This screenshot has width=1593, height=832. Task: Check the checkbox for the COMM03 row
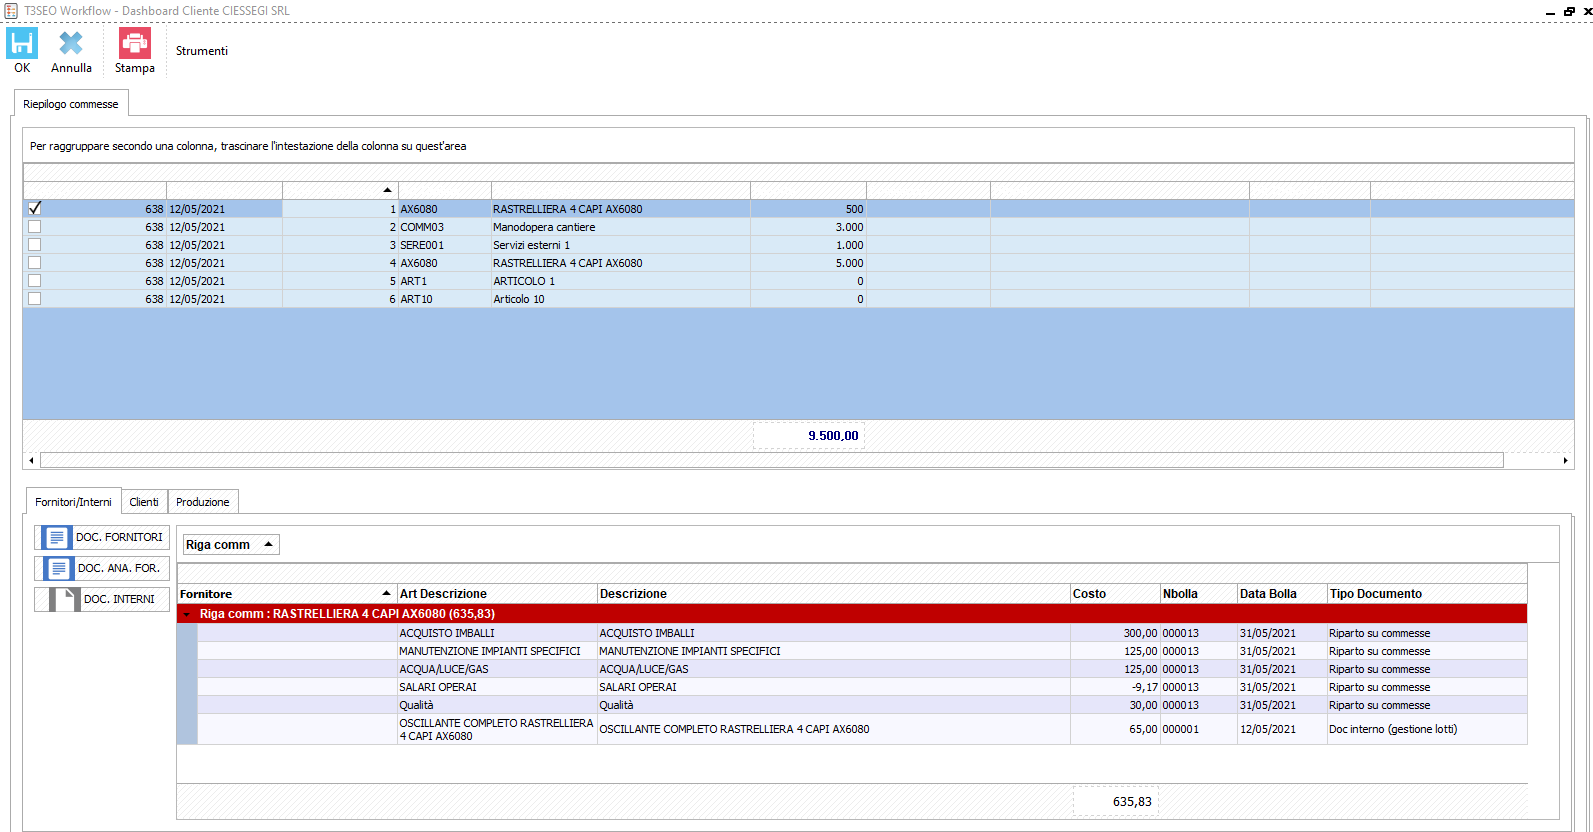(35, 227)
